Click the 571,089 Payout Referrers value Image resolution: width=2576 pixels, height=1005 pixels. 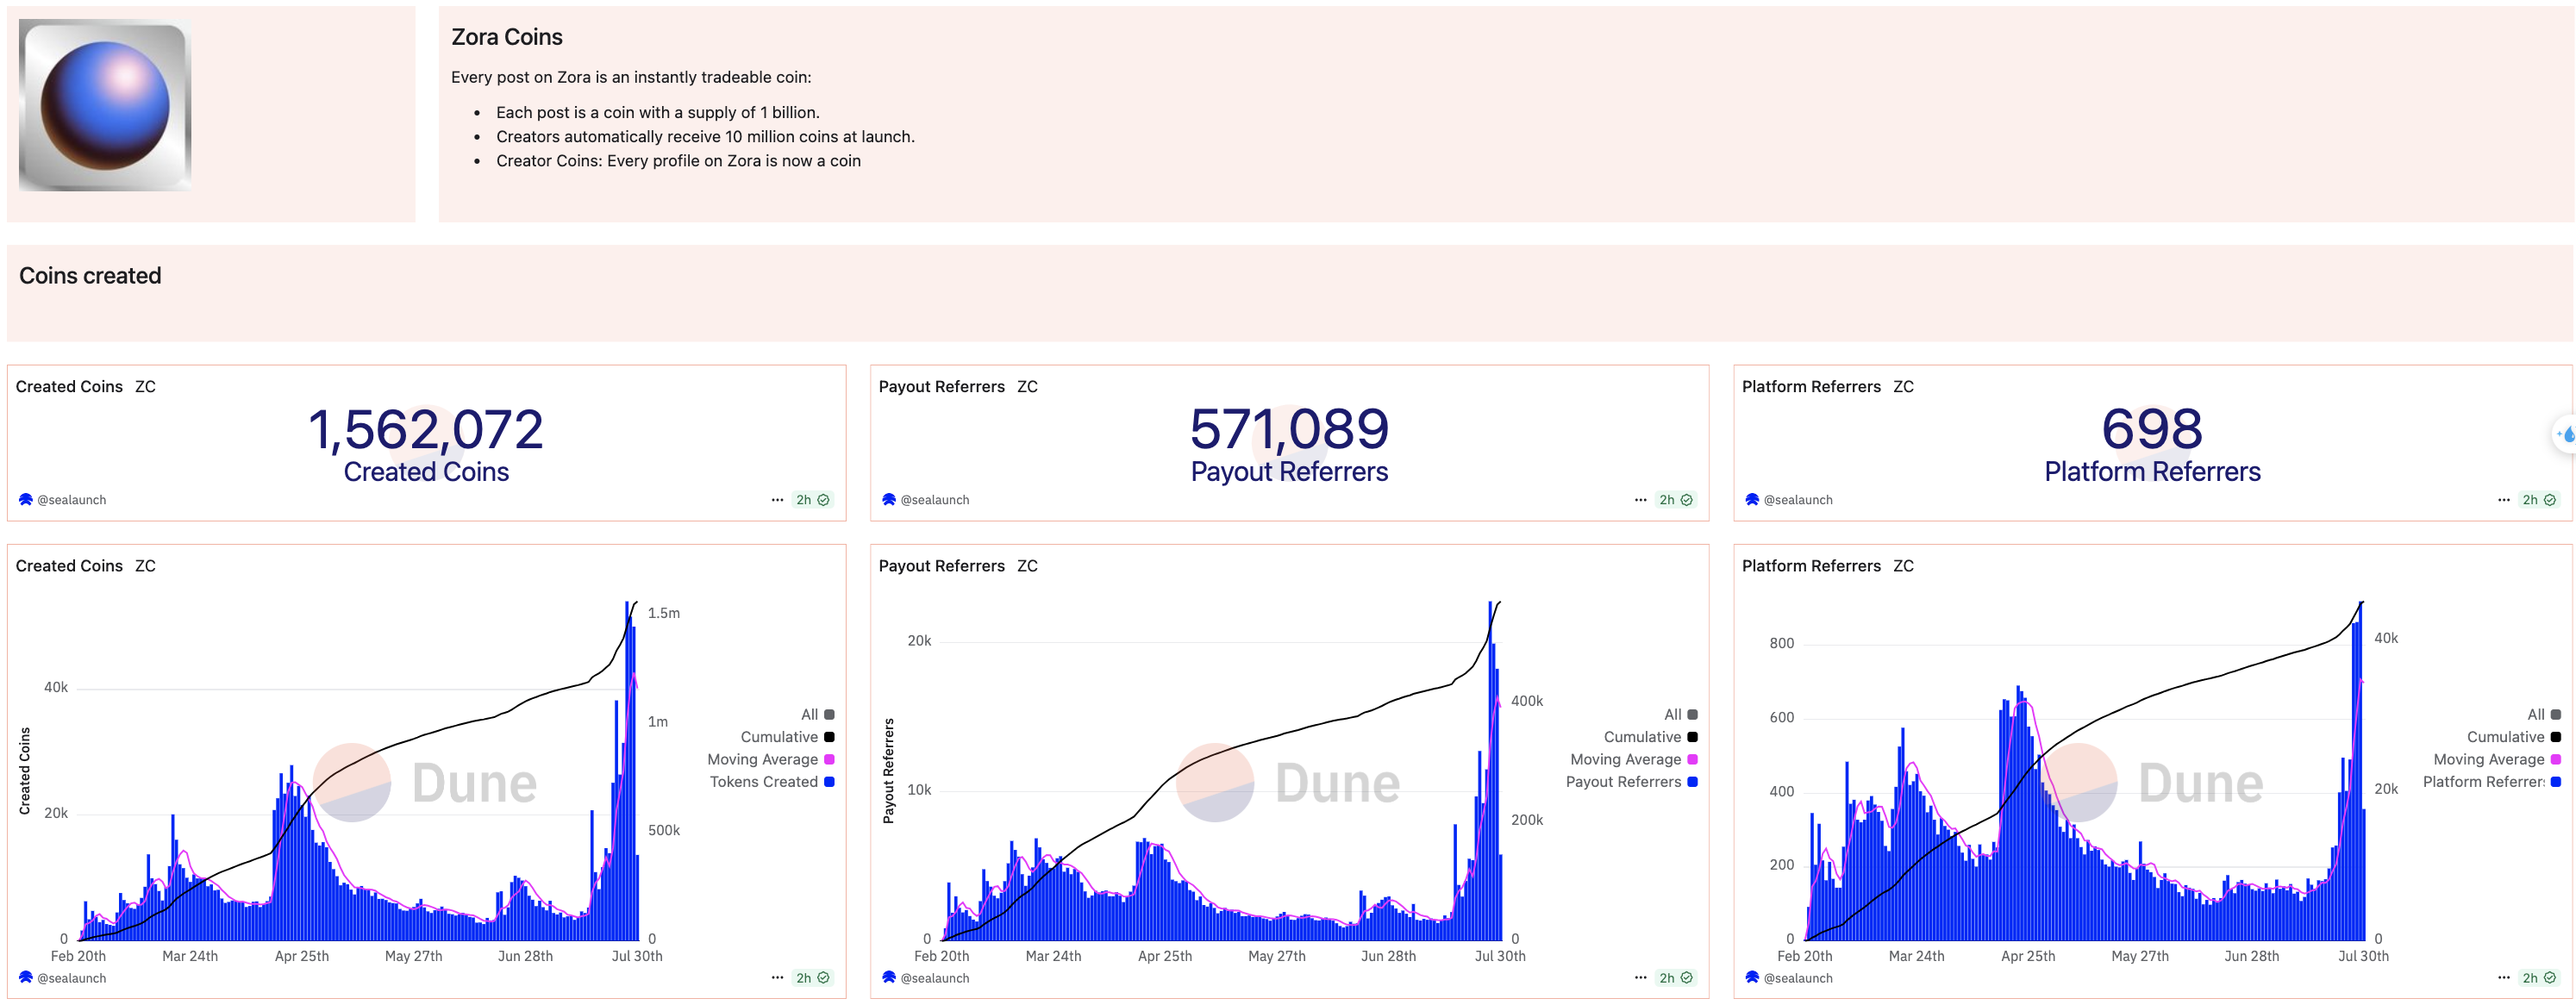(x=1289, y=430)
